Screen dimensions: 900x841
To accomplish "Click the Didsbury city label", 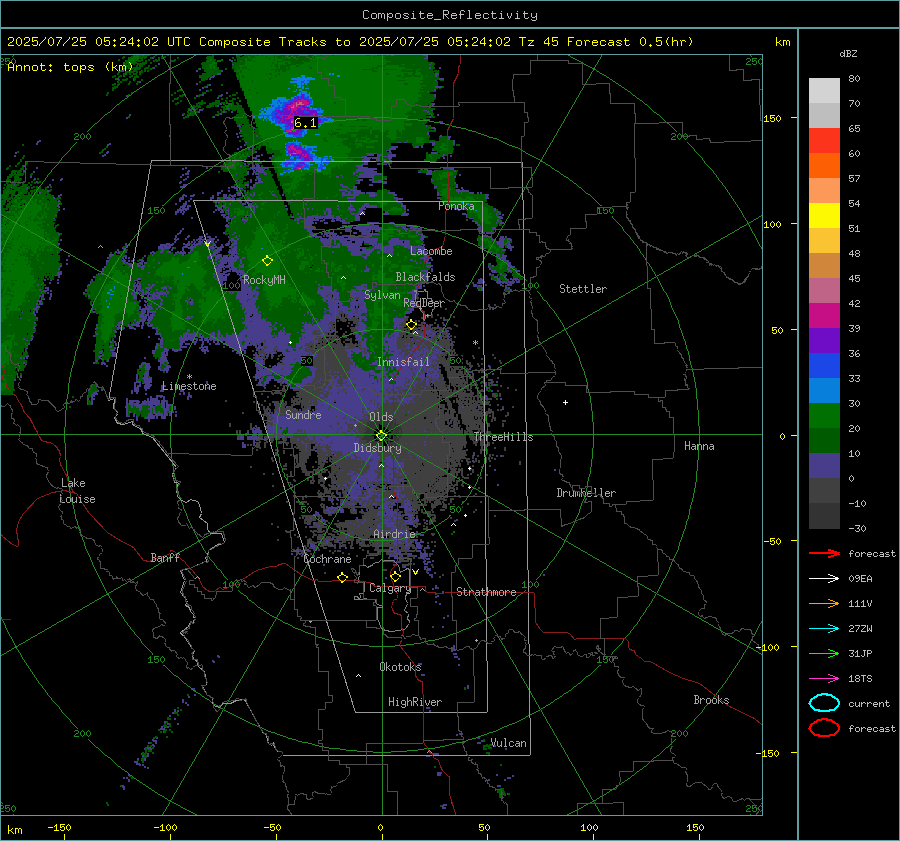I will 377,448.
